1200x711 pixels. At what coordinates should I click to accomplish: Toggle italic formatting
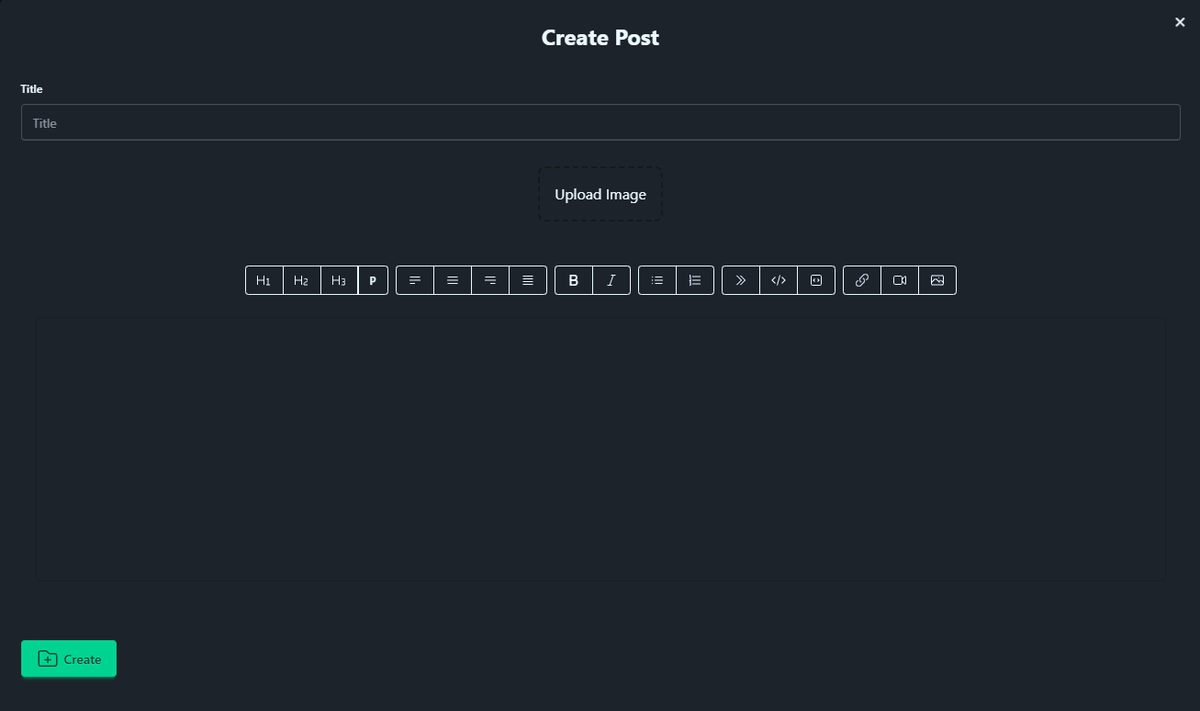(611, 280)
